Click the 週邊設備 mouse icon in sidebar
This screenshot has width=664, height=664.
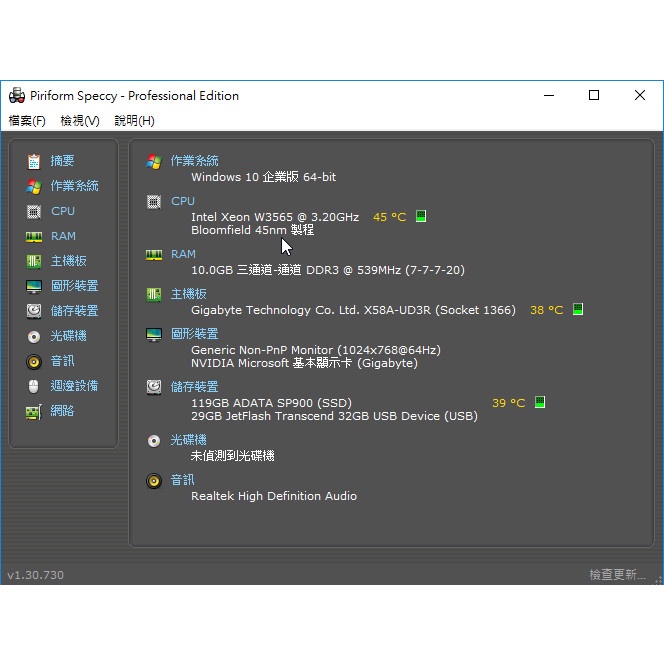pos(34,386)
